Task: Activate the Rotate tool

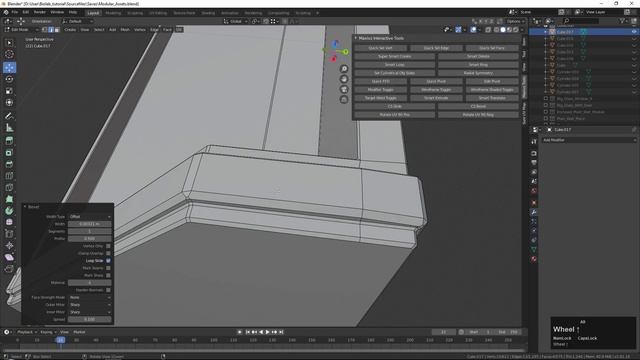Action: 9,79
